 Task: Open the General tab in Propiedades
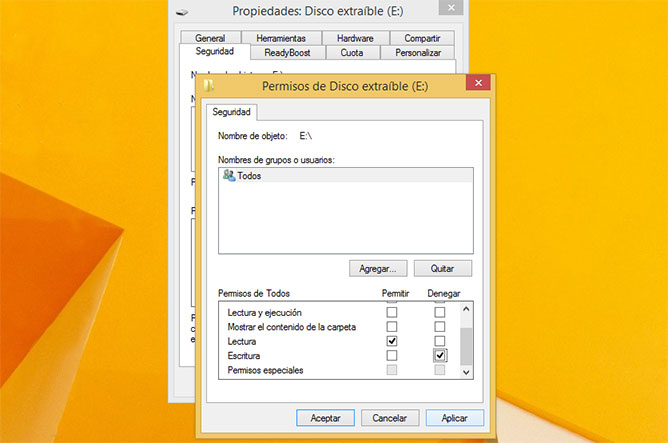coord(210,38)
